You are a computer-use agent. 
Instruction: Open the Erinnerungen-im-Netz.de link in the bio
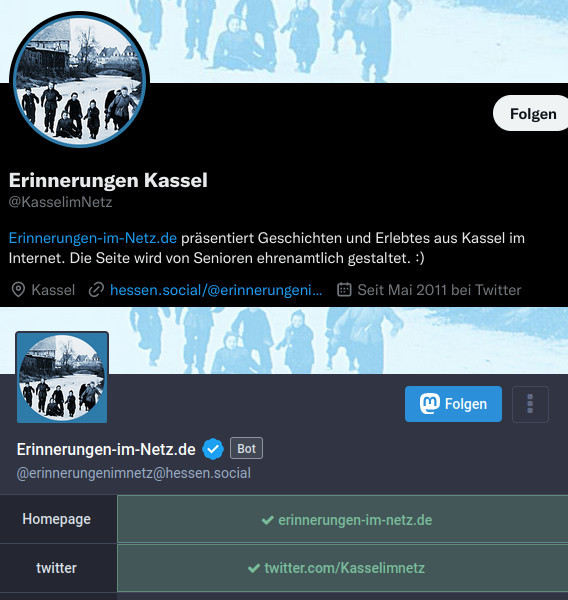point(93,238)
